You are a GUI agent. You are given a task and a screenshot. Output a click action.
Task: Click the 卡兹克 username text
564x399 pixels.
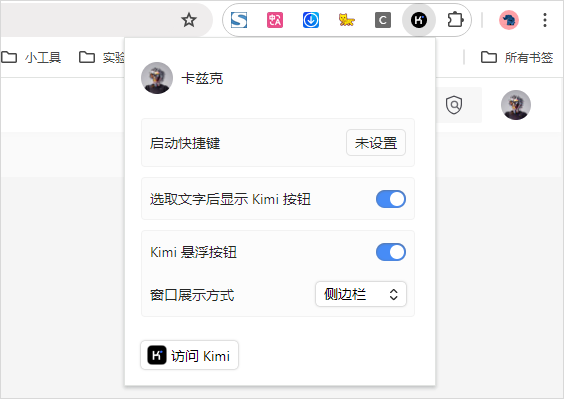202,78
